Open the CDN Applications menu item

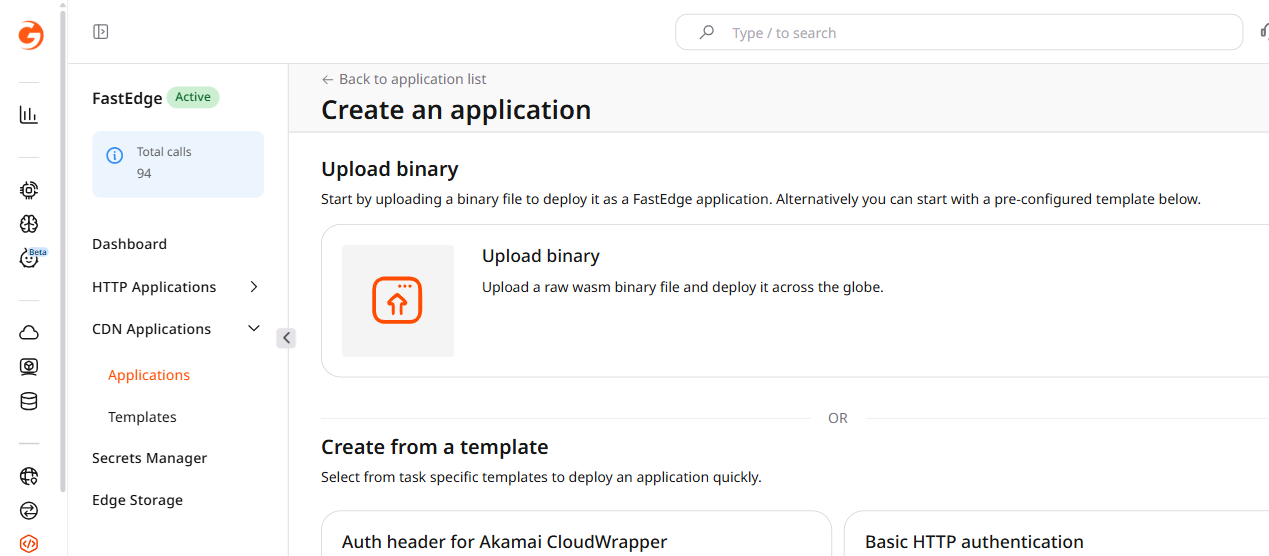151,329
